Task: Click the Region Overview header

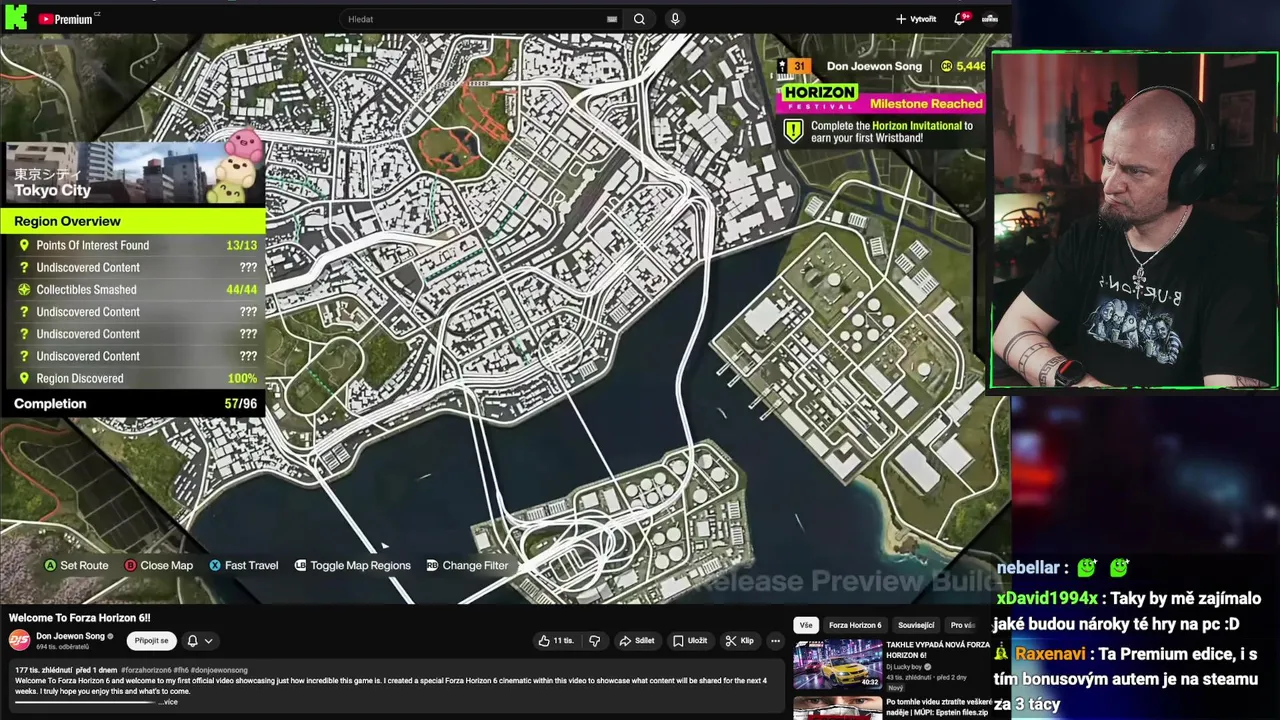Action: click(x=133, y=221)
